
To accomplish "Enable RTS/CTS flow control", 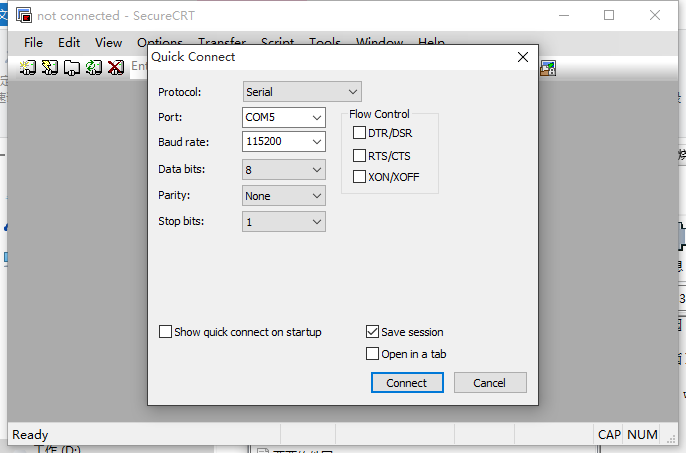I will [x=359, y=155].
